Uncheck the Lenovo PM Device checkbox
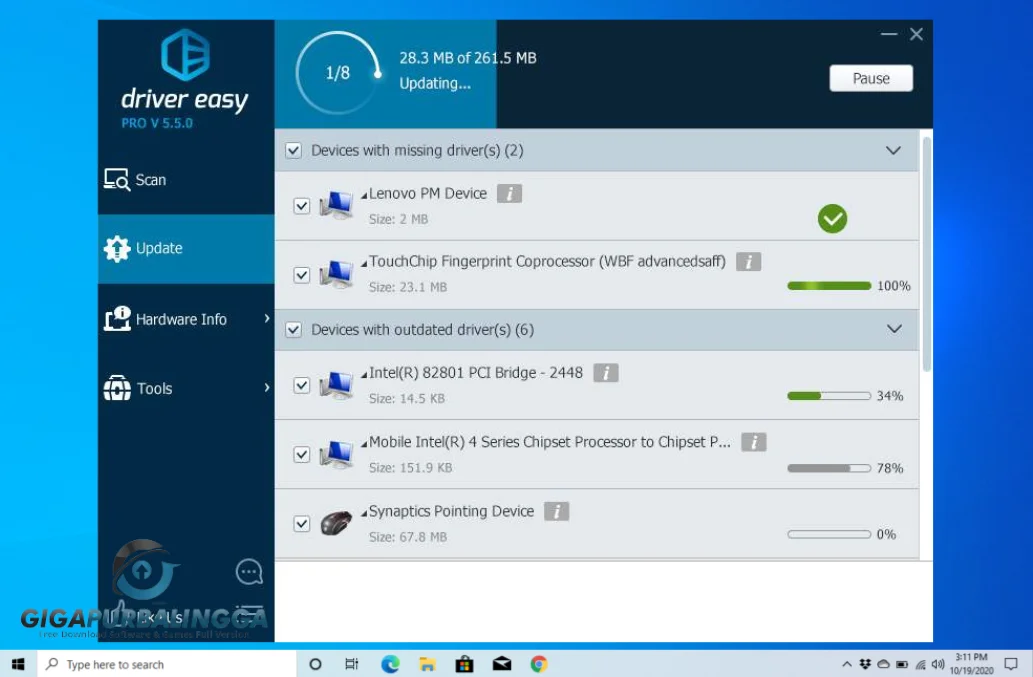This screenshot has width=1033, height=677. [301, 206]
